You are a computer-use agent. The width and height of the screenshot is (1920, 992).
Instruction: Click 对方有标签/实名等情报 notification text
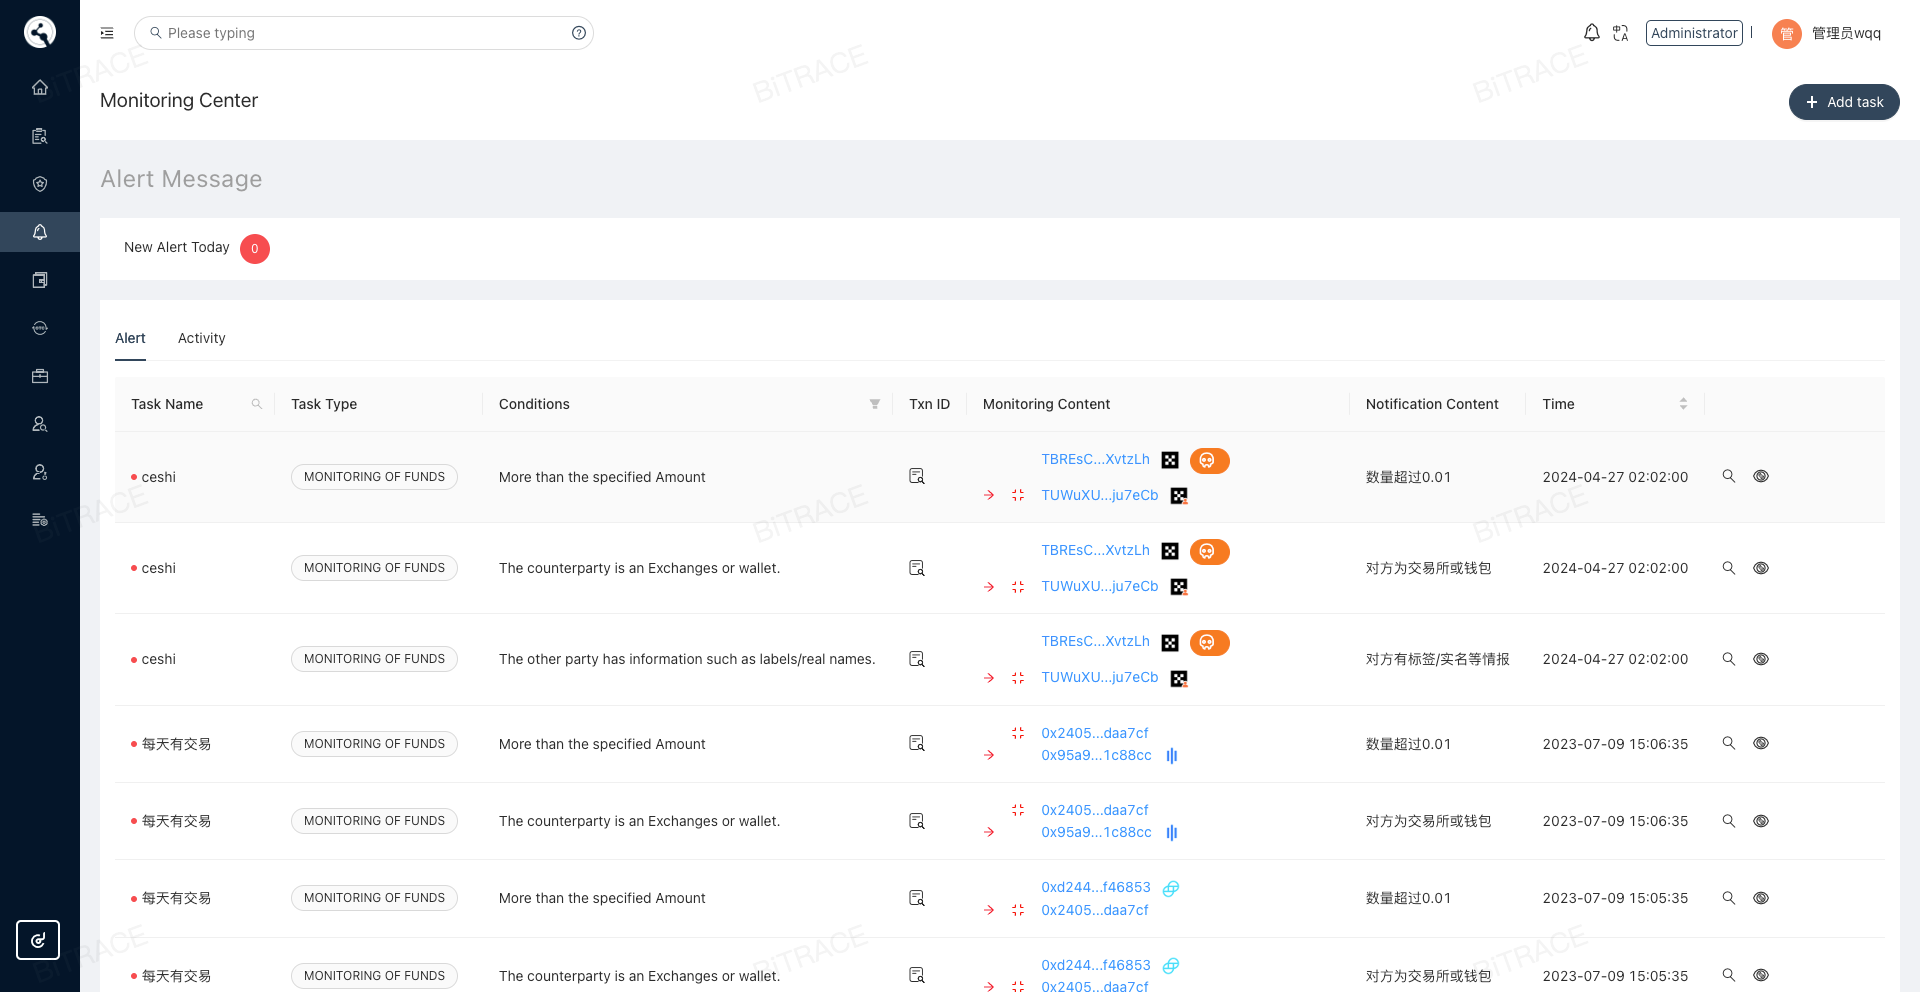click(1437, 659)
